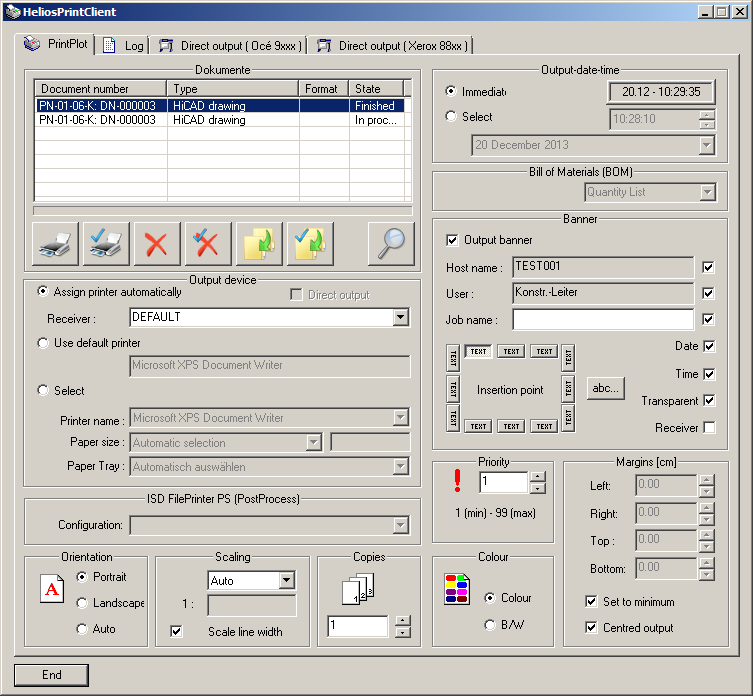Switch to the Log tab

123,46
